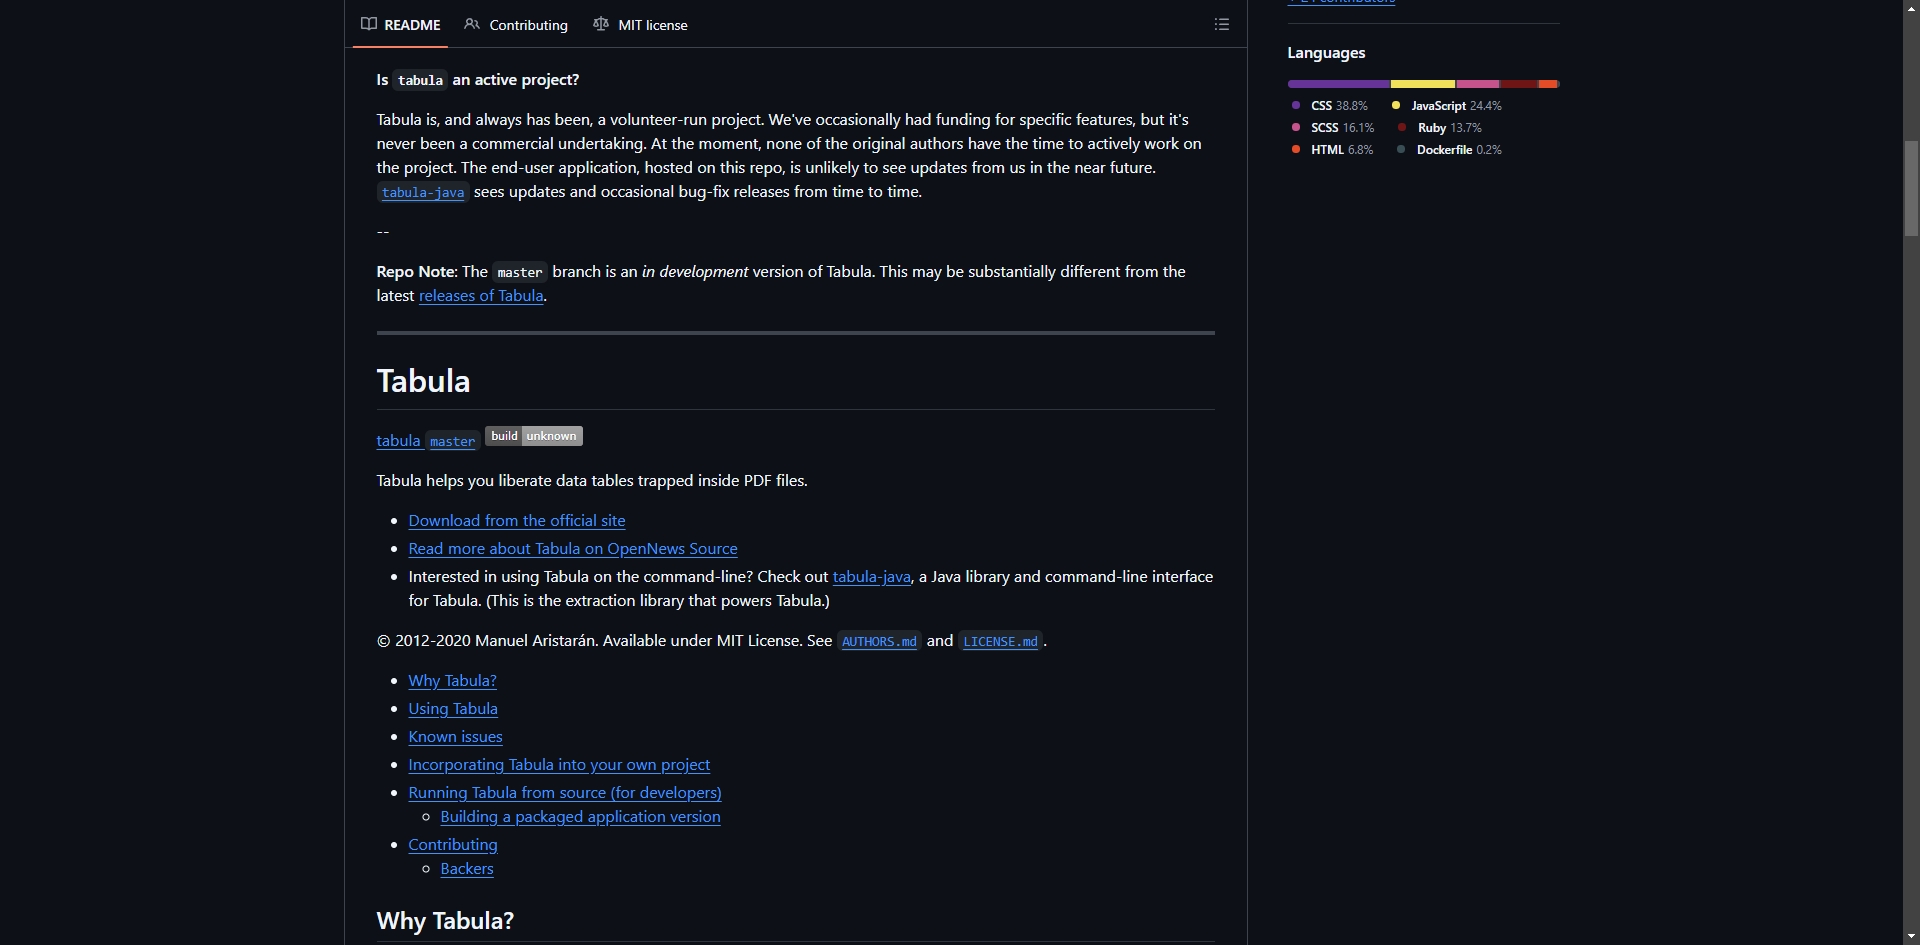Screen dimensions: 1920x945
Task: Open the MIT license tab
Action: pos(640,24)
